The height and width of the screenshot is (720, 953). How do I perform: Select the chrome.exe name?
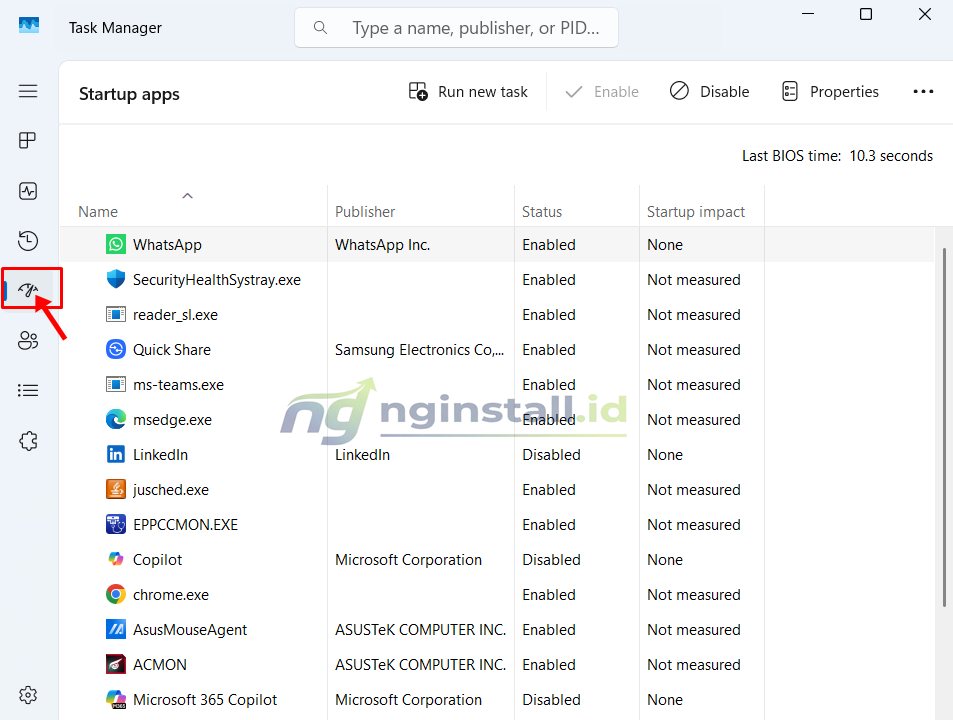point(171,595)
